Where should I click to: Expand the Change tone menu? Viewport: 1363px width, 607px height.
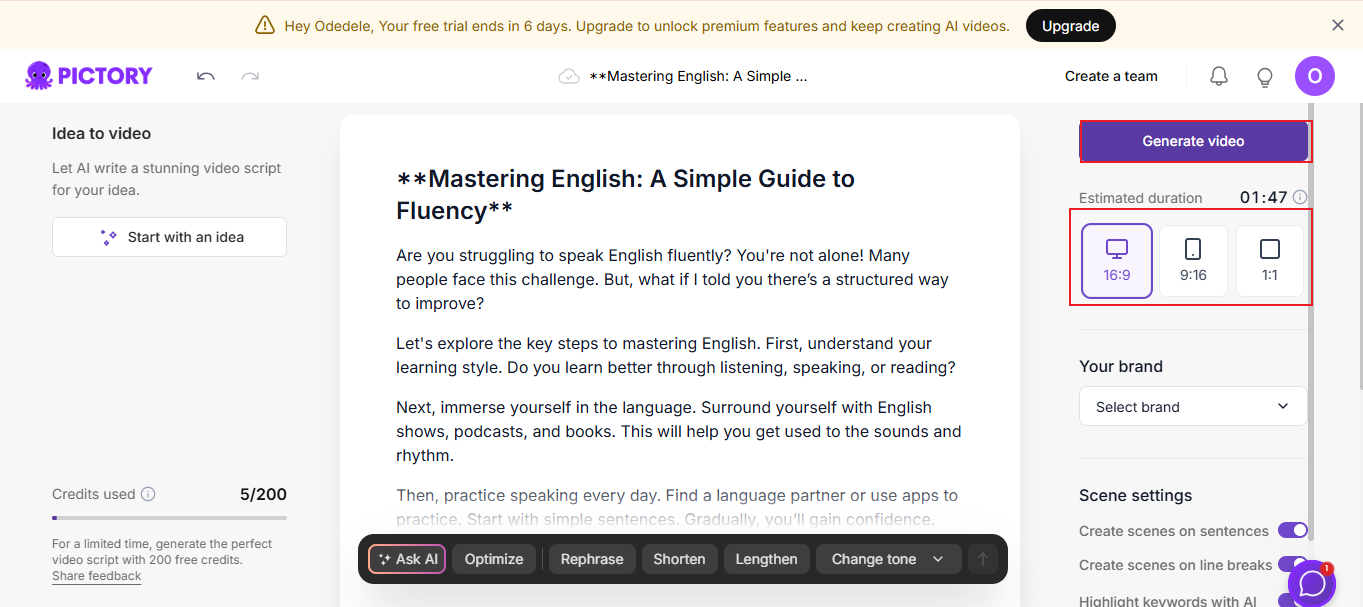[888, 559]
